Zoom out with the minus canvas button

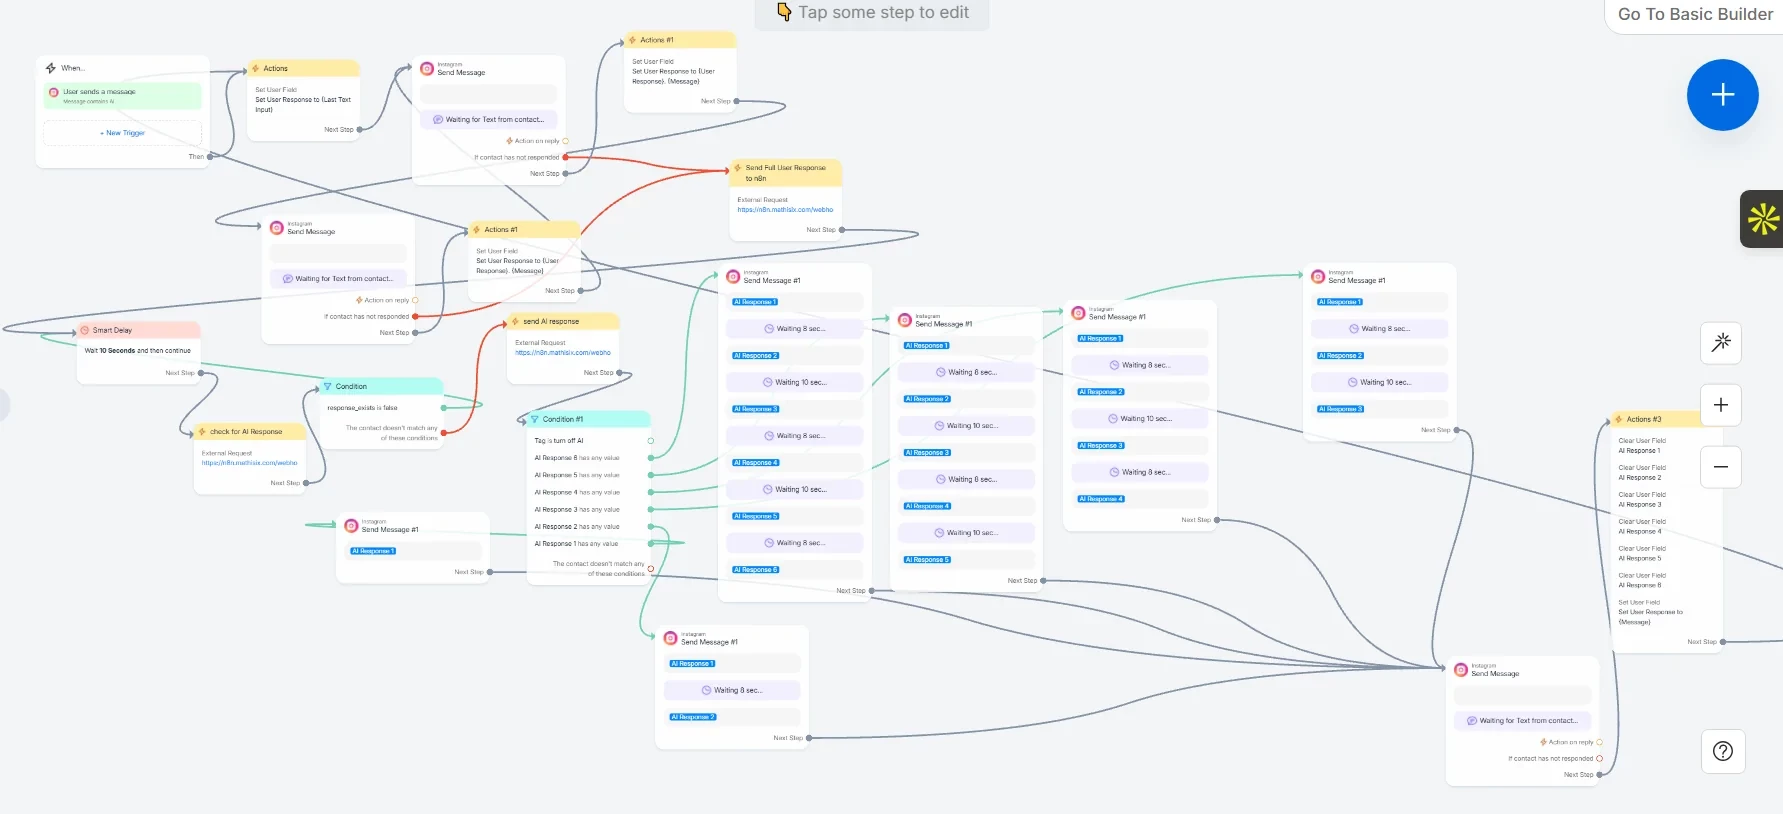coord(1721,467)
